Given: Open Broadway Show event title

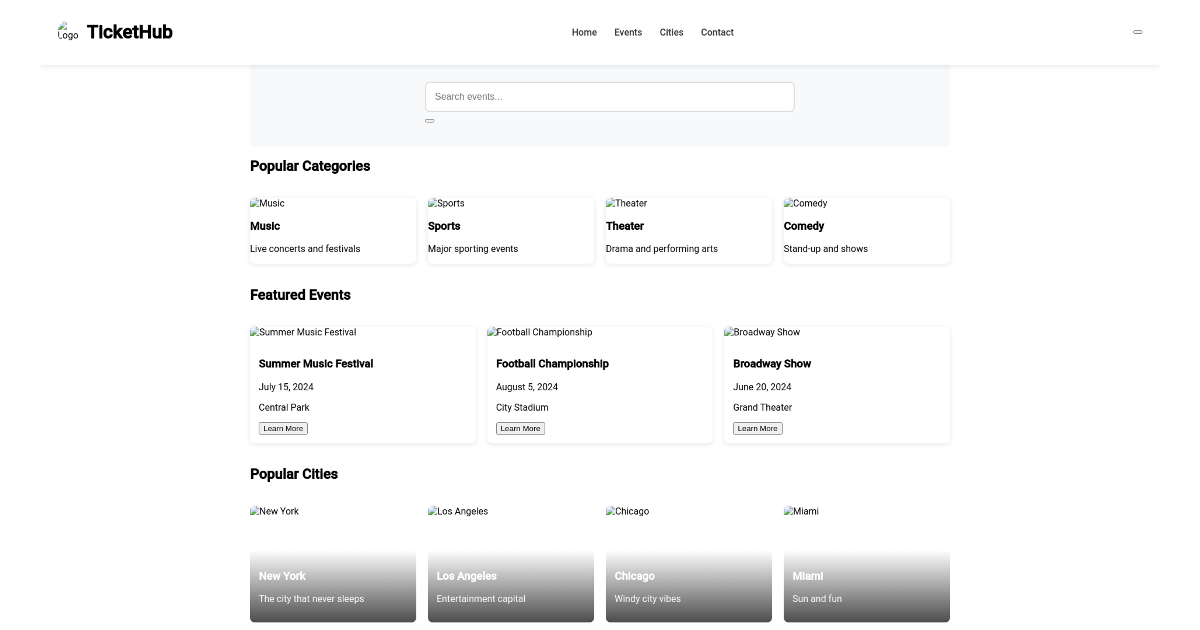Looking at the screenshot, I should click(772, 364).
